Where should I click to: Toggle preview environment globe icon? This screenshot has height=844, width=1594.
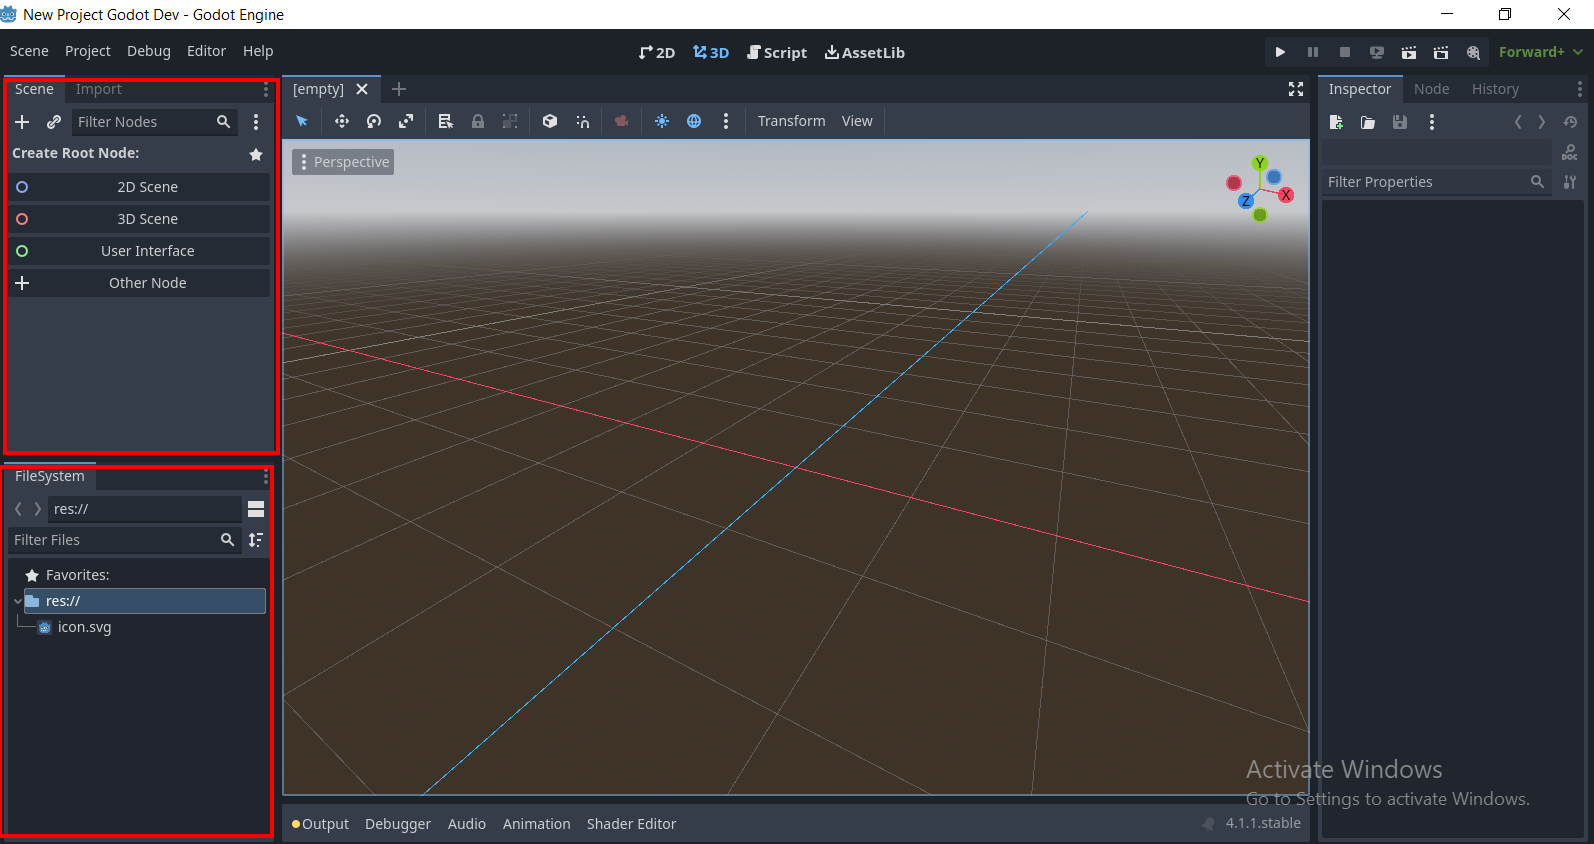[694, 121]
